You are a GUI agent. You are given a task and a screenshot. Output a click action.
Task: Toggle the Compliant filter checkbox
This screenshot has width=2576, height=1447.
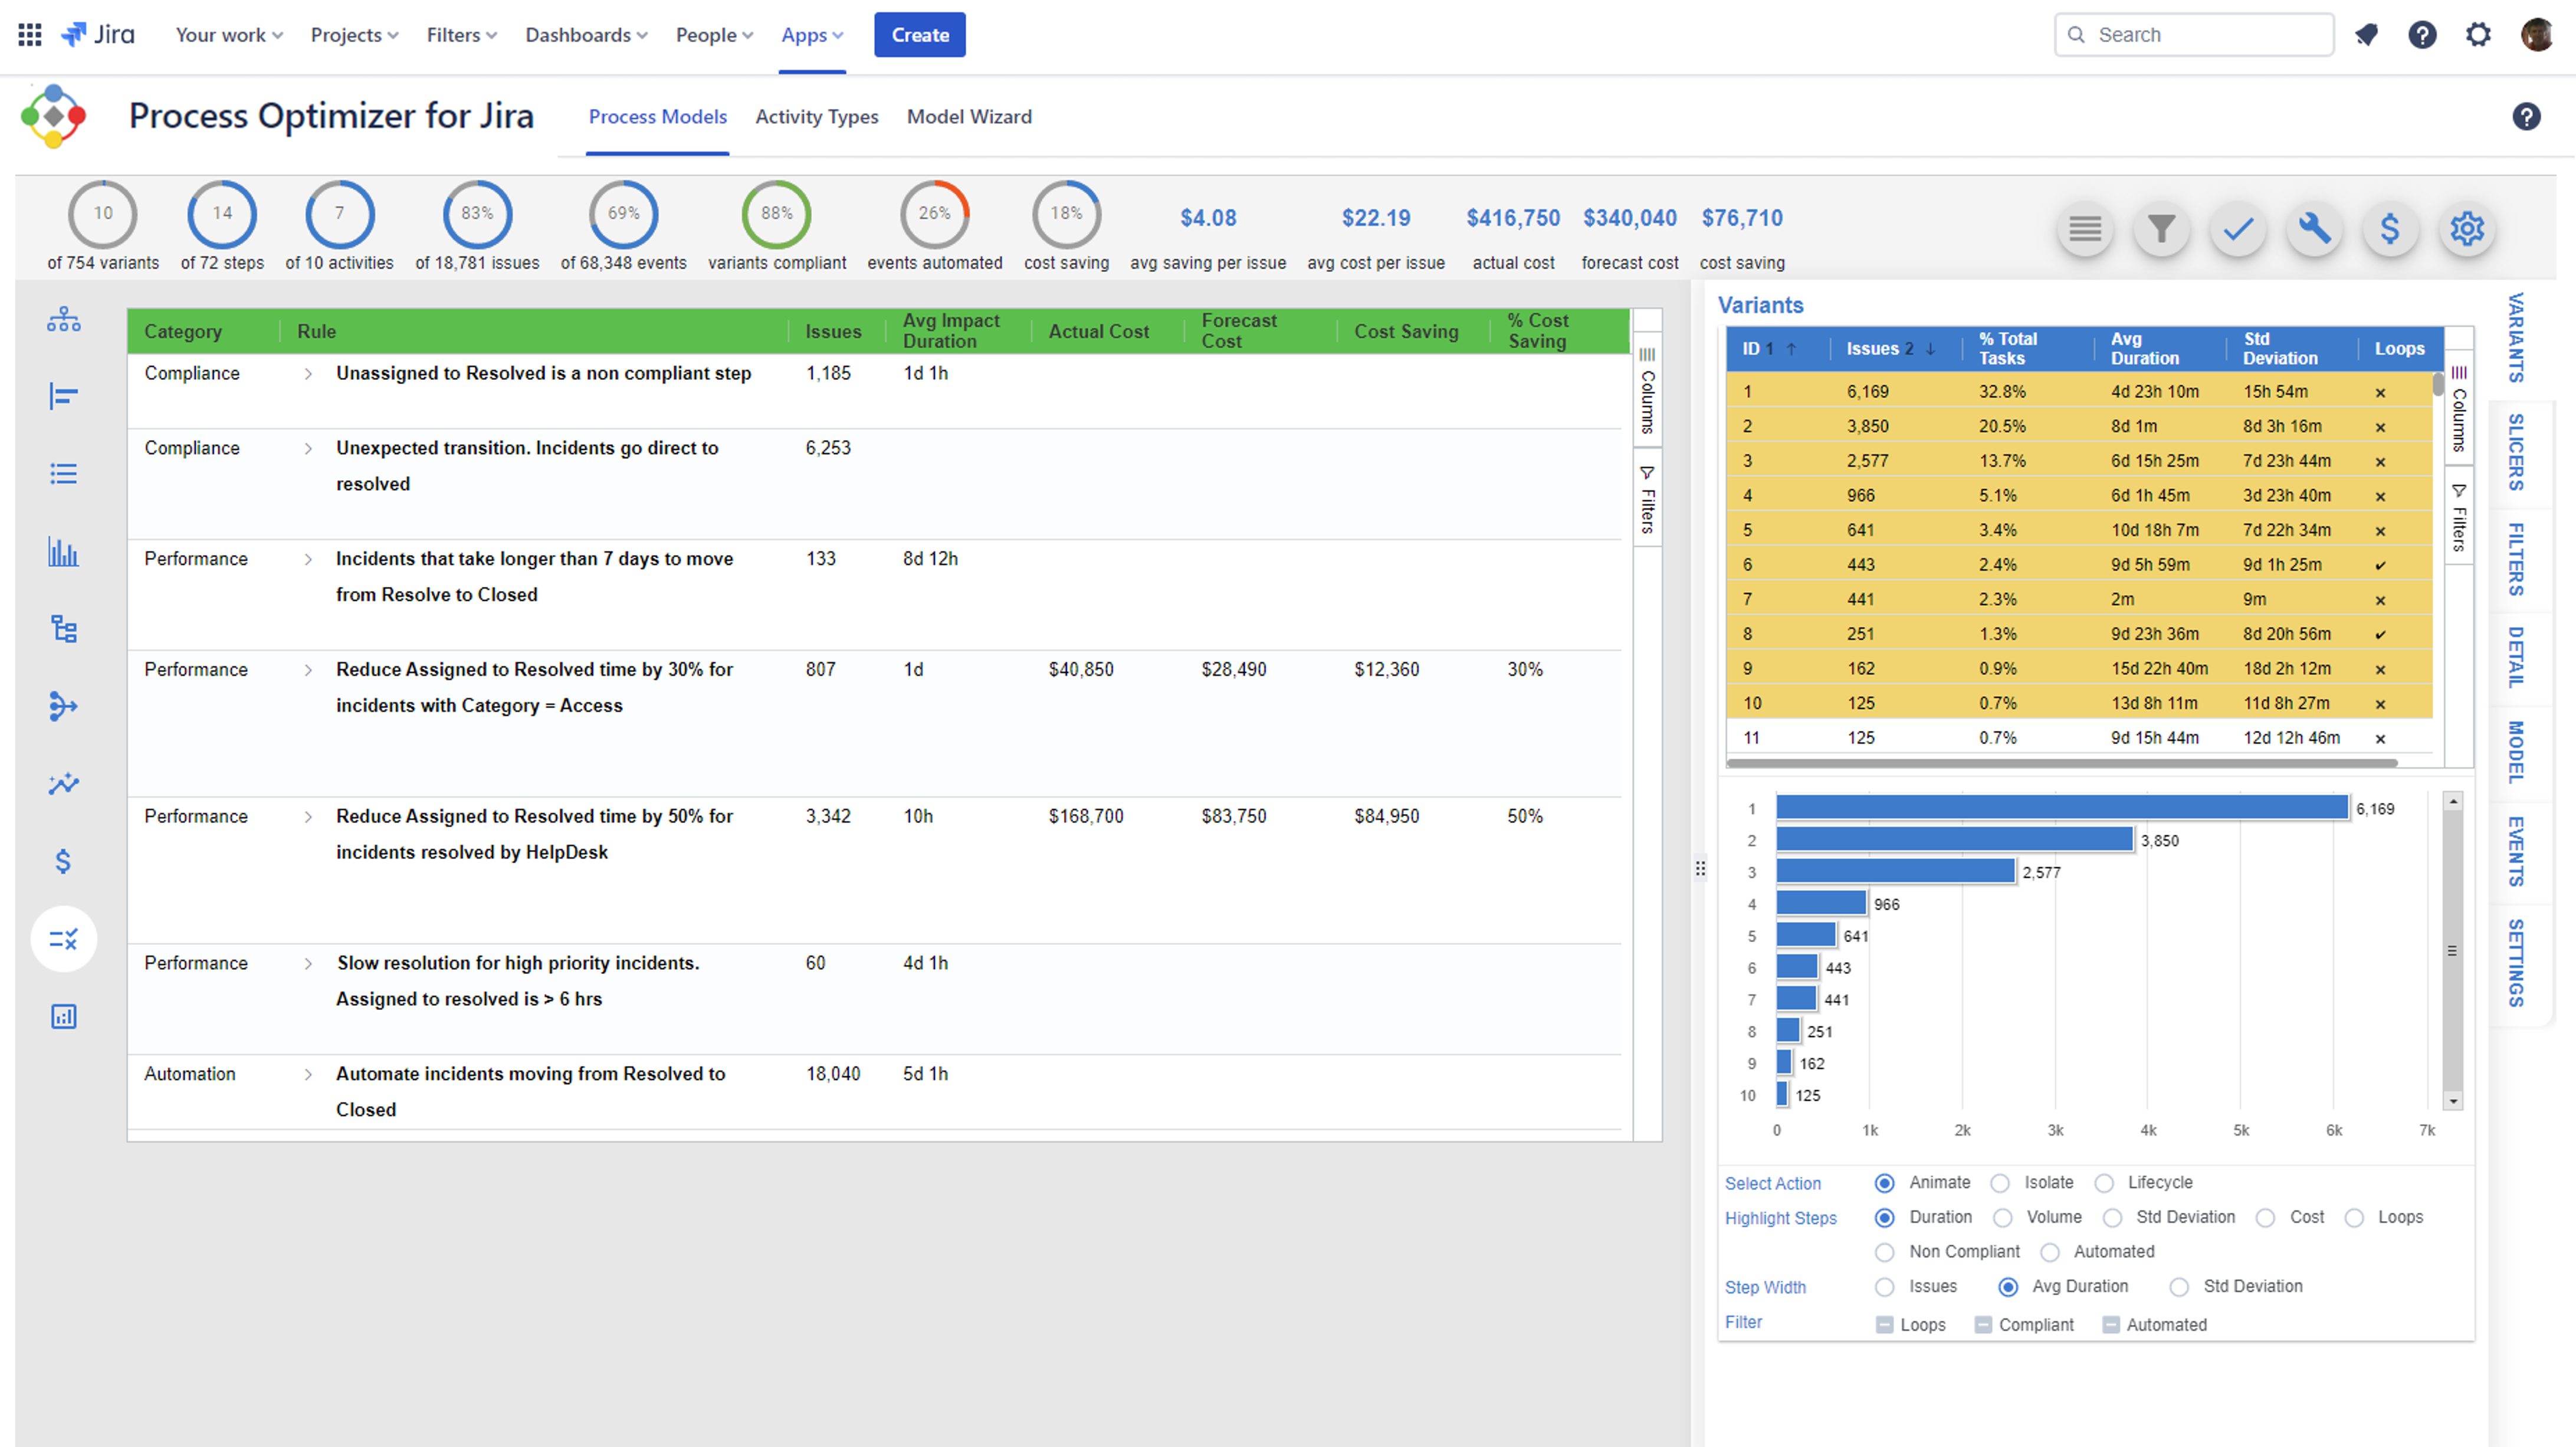[x=1984, y=1325]
